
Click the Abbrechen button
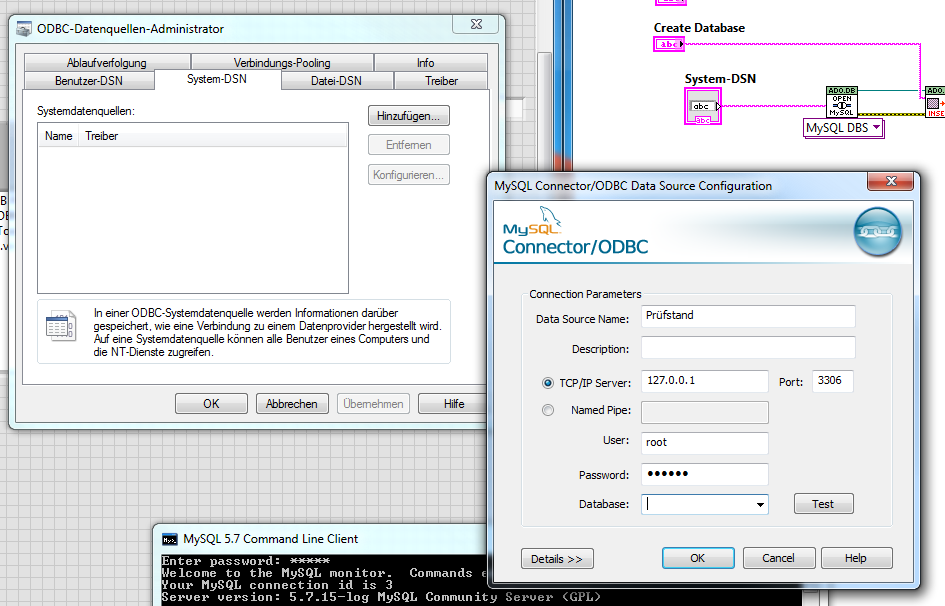(292, 404)
